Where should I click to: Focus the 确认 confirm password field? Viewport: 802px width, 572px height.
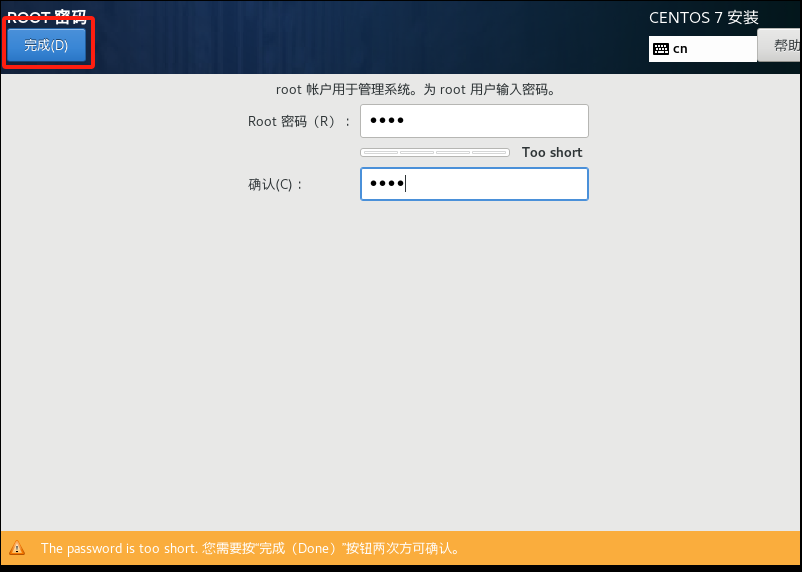click(474, 184)
